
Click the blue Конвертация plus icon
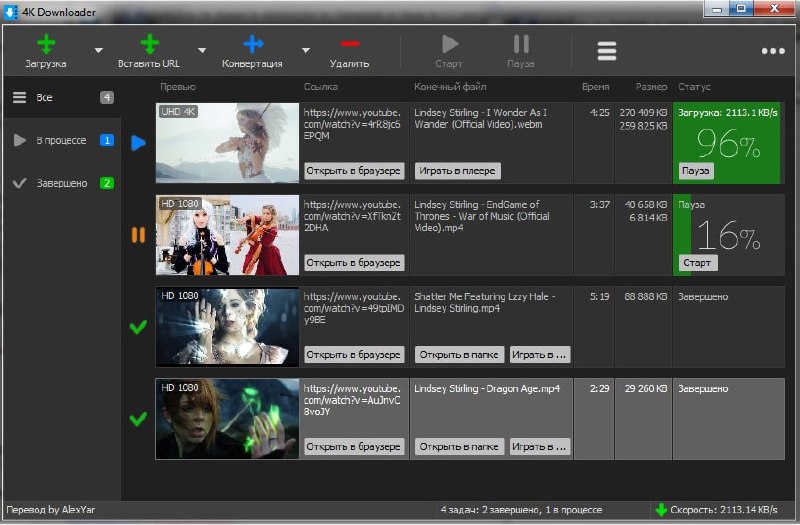coord(253,44)
